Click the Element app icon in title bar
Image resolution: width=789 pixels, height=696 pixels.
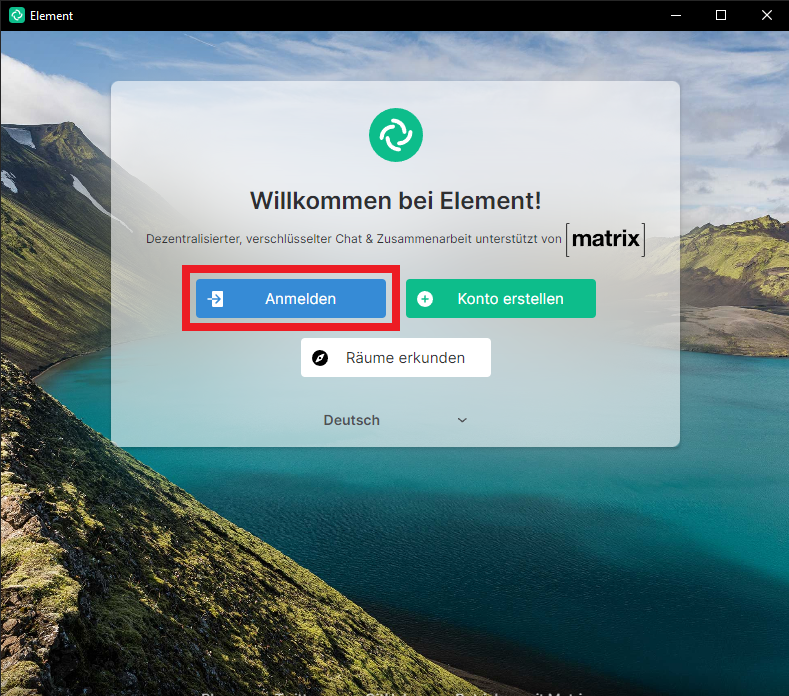click(x=16, y=15)
